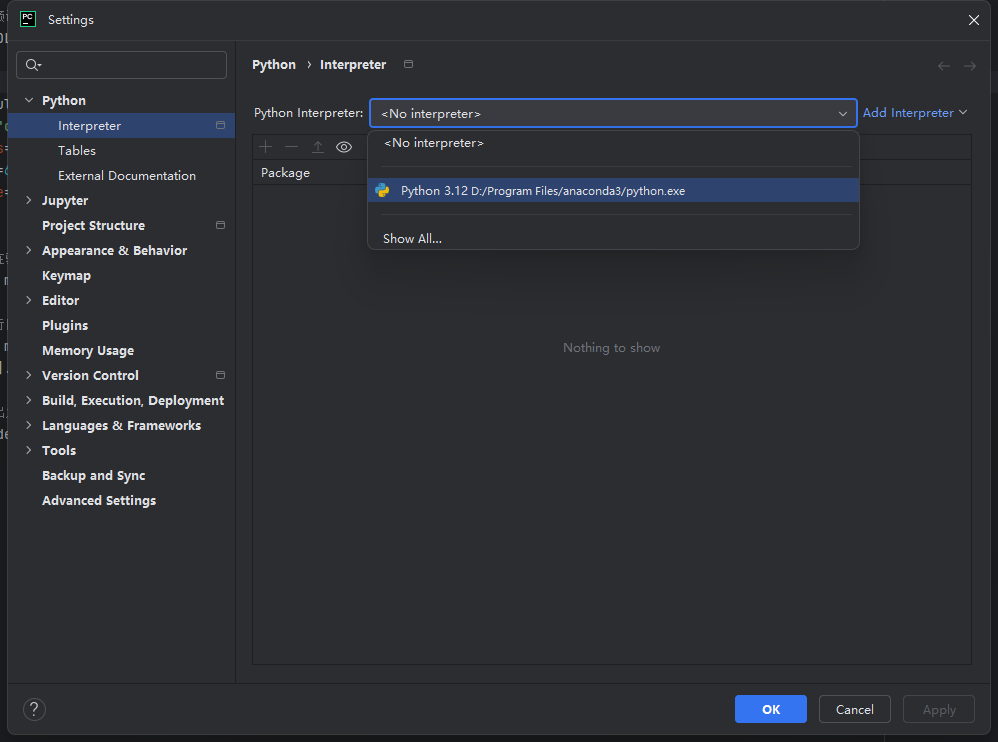
Task: Open Memory Usage settings
Action: (88, 350)
